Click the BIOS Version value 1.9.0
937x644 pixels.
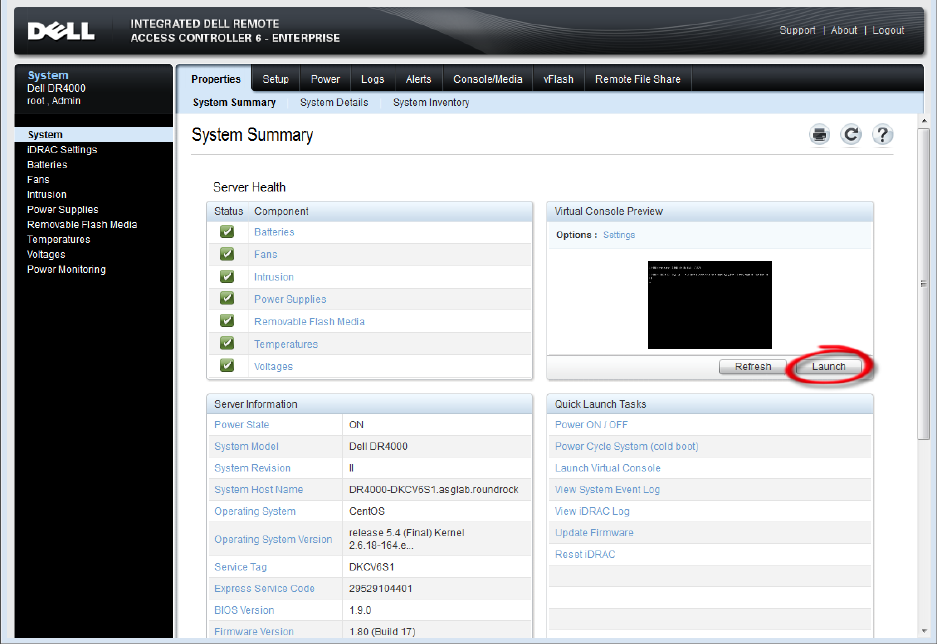click(360, 610)
